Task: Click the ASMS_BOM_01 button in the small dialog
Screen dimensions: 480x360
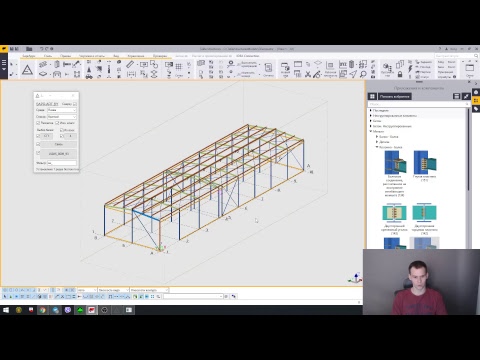Action: tap(59, 154)
